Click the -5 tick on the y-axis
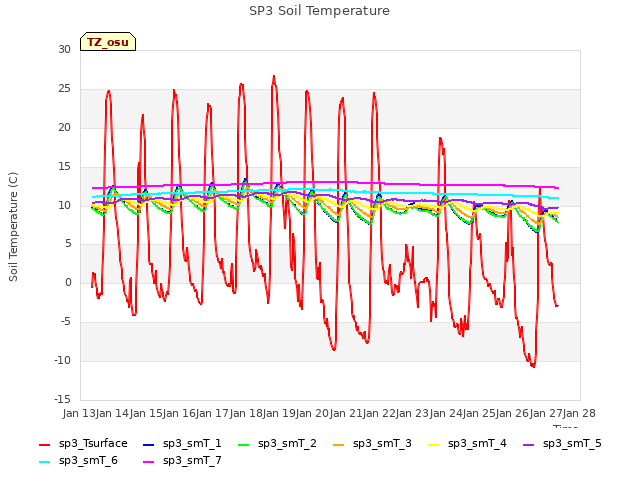 [63, 322]
